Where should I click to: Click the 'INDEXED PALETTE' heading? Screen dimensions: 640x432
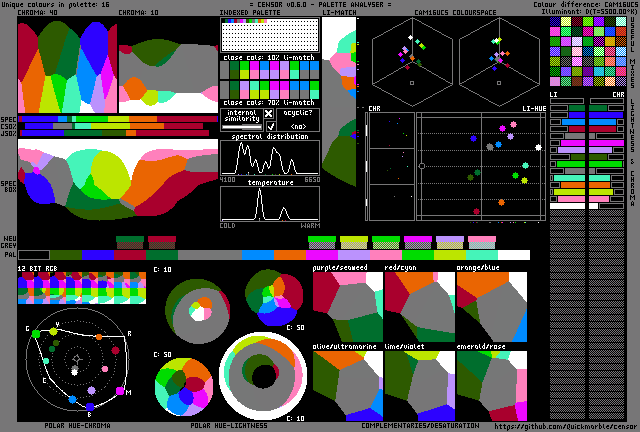tap(250, 13)
